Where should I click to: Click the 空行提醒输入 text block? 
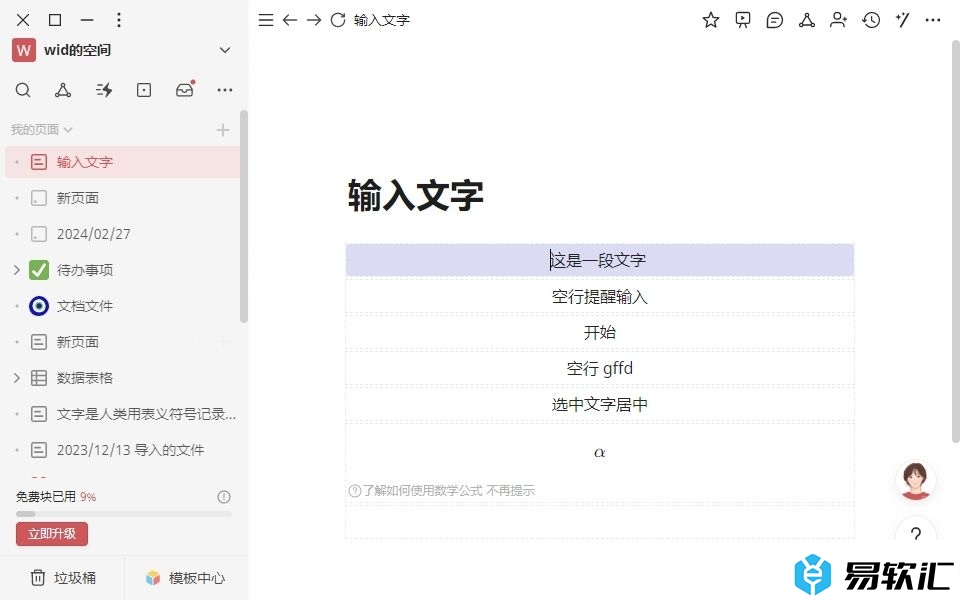tap(599, 296)
